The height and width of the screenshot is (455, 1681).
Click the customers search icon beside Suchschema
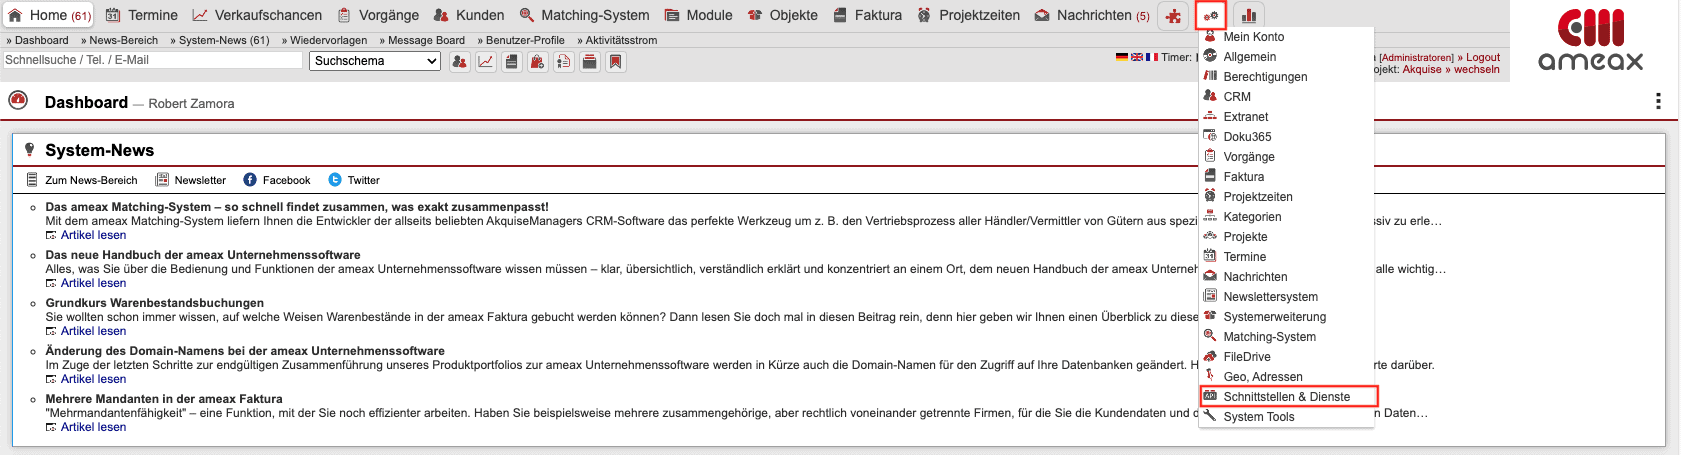click(459, 62)
